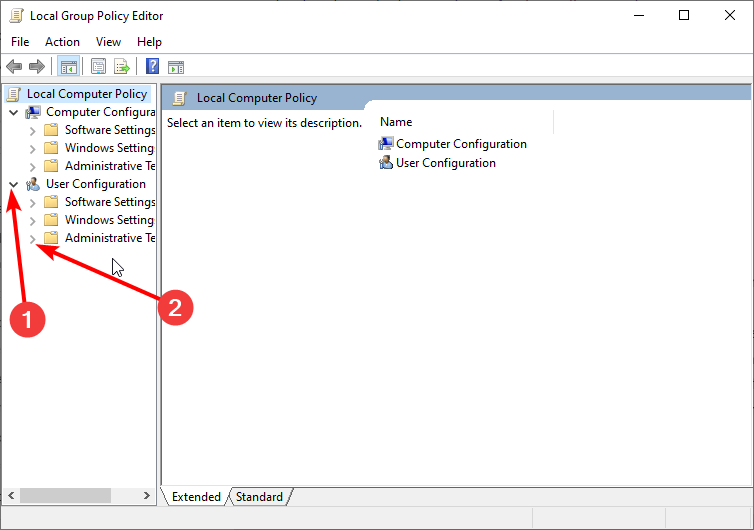Close the Local Group Policy Editor window
The image size is (754, 530).
pyautogui.click(x=729, y=16)
